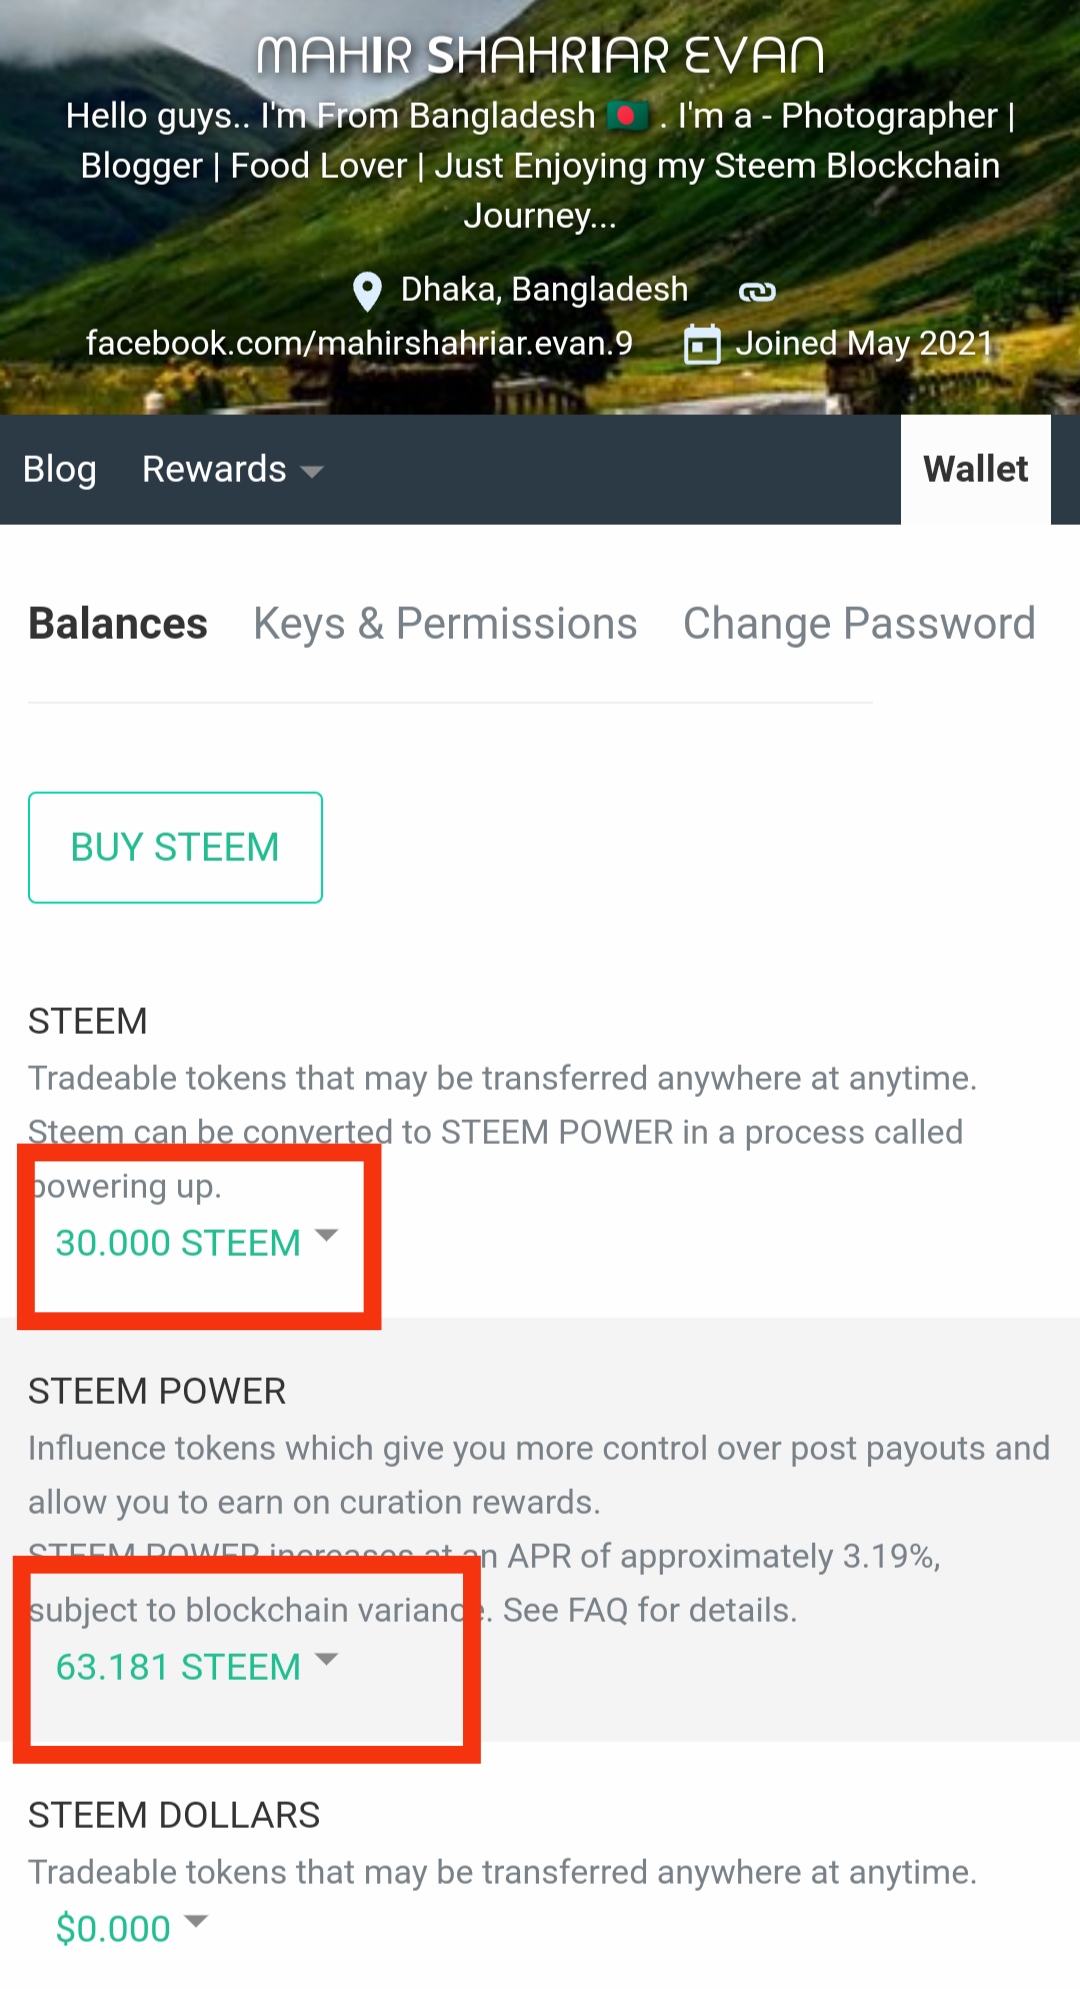Click the location pin icon
The height and width of the screenshot is (1989, 1080).
(367, 291)
